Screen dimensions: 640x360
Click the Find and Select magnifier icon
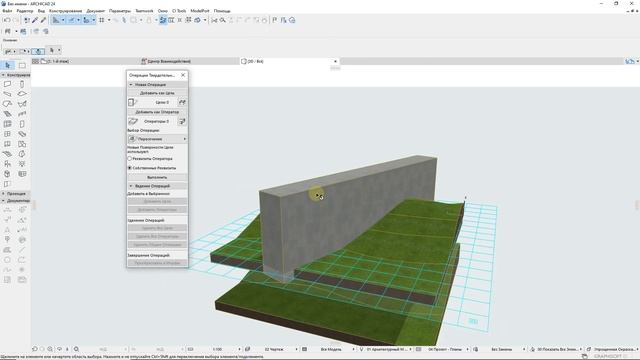click(222, 20)
